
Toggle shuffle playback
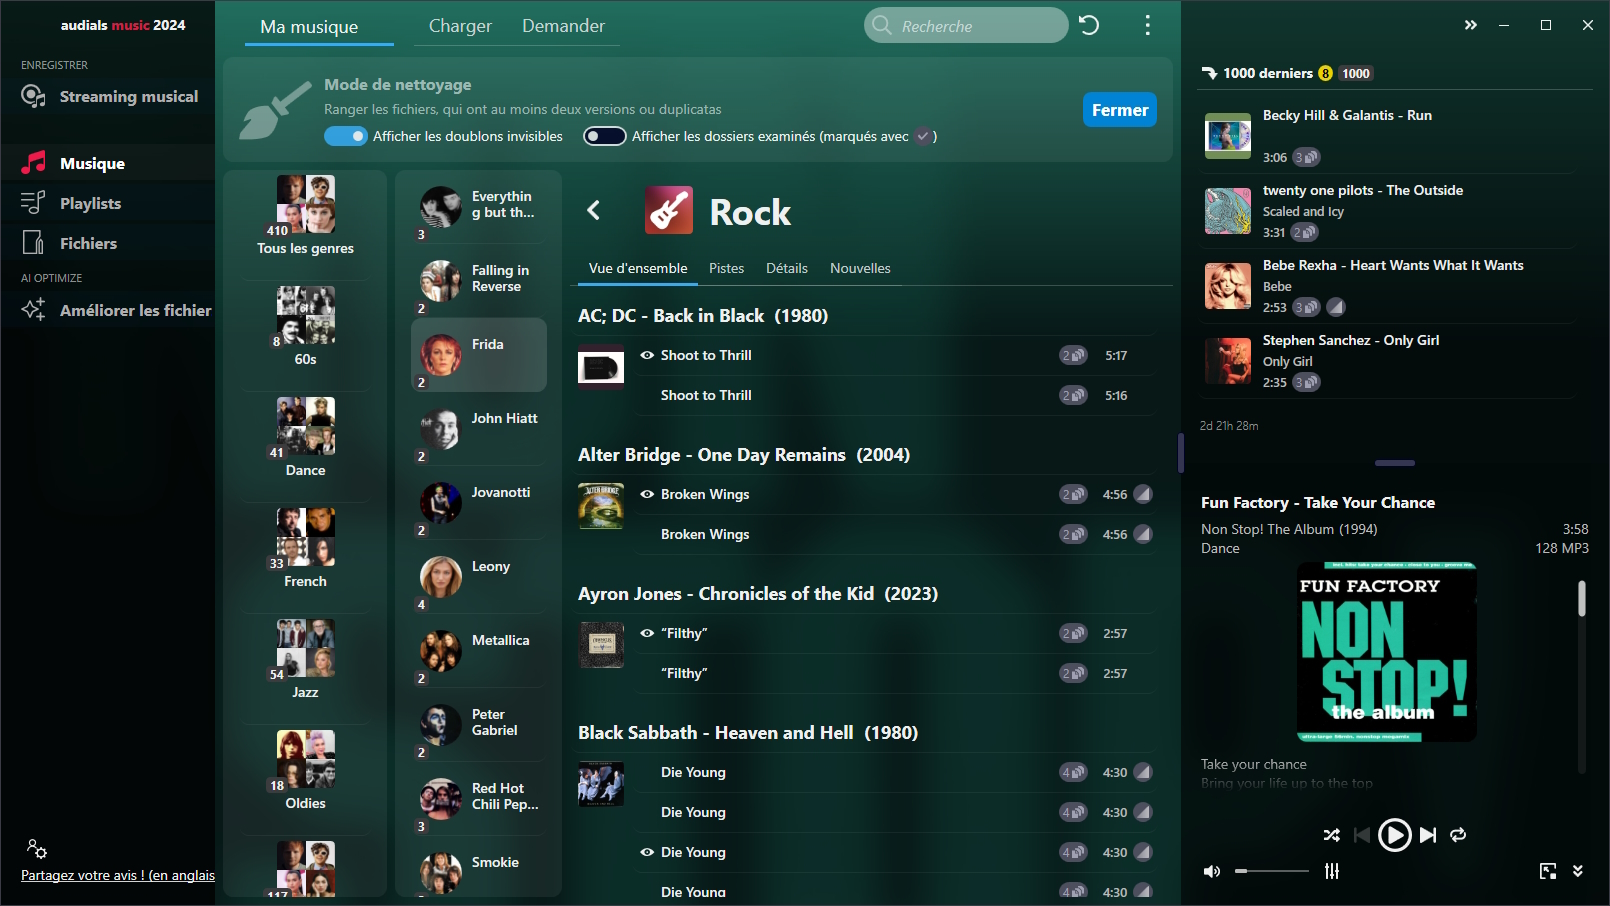1331,834
